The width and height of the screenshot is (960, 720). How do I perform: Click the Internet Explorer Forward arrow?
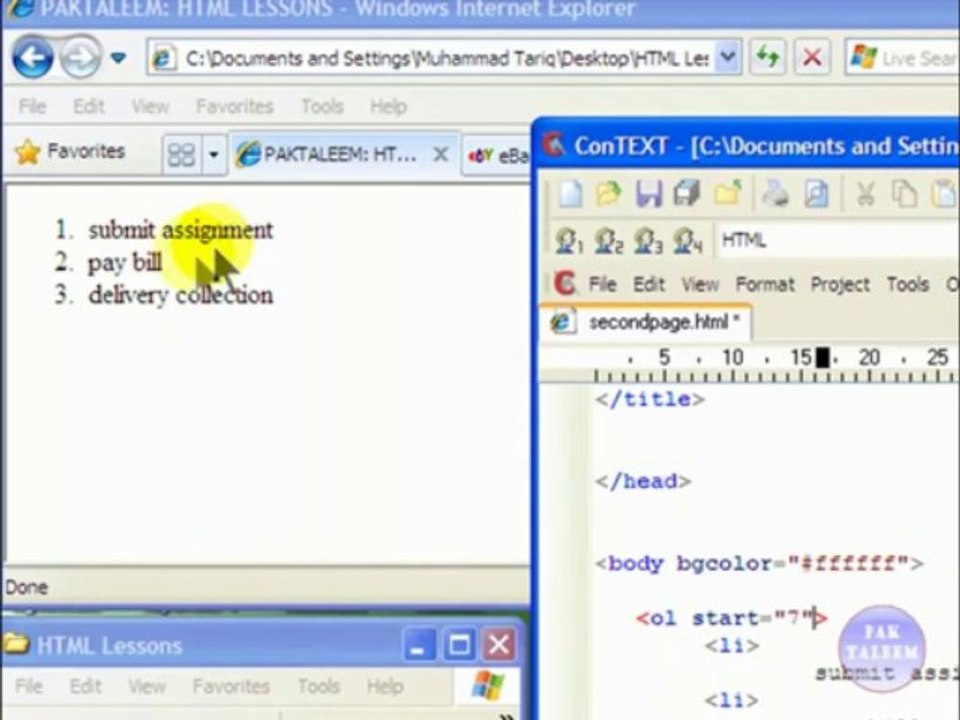(81, 58)
